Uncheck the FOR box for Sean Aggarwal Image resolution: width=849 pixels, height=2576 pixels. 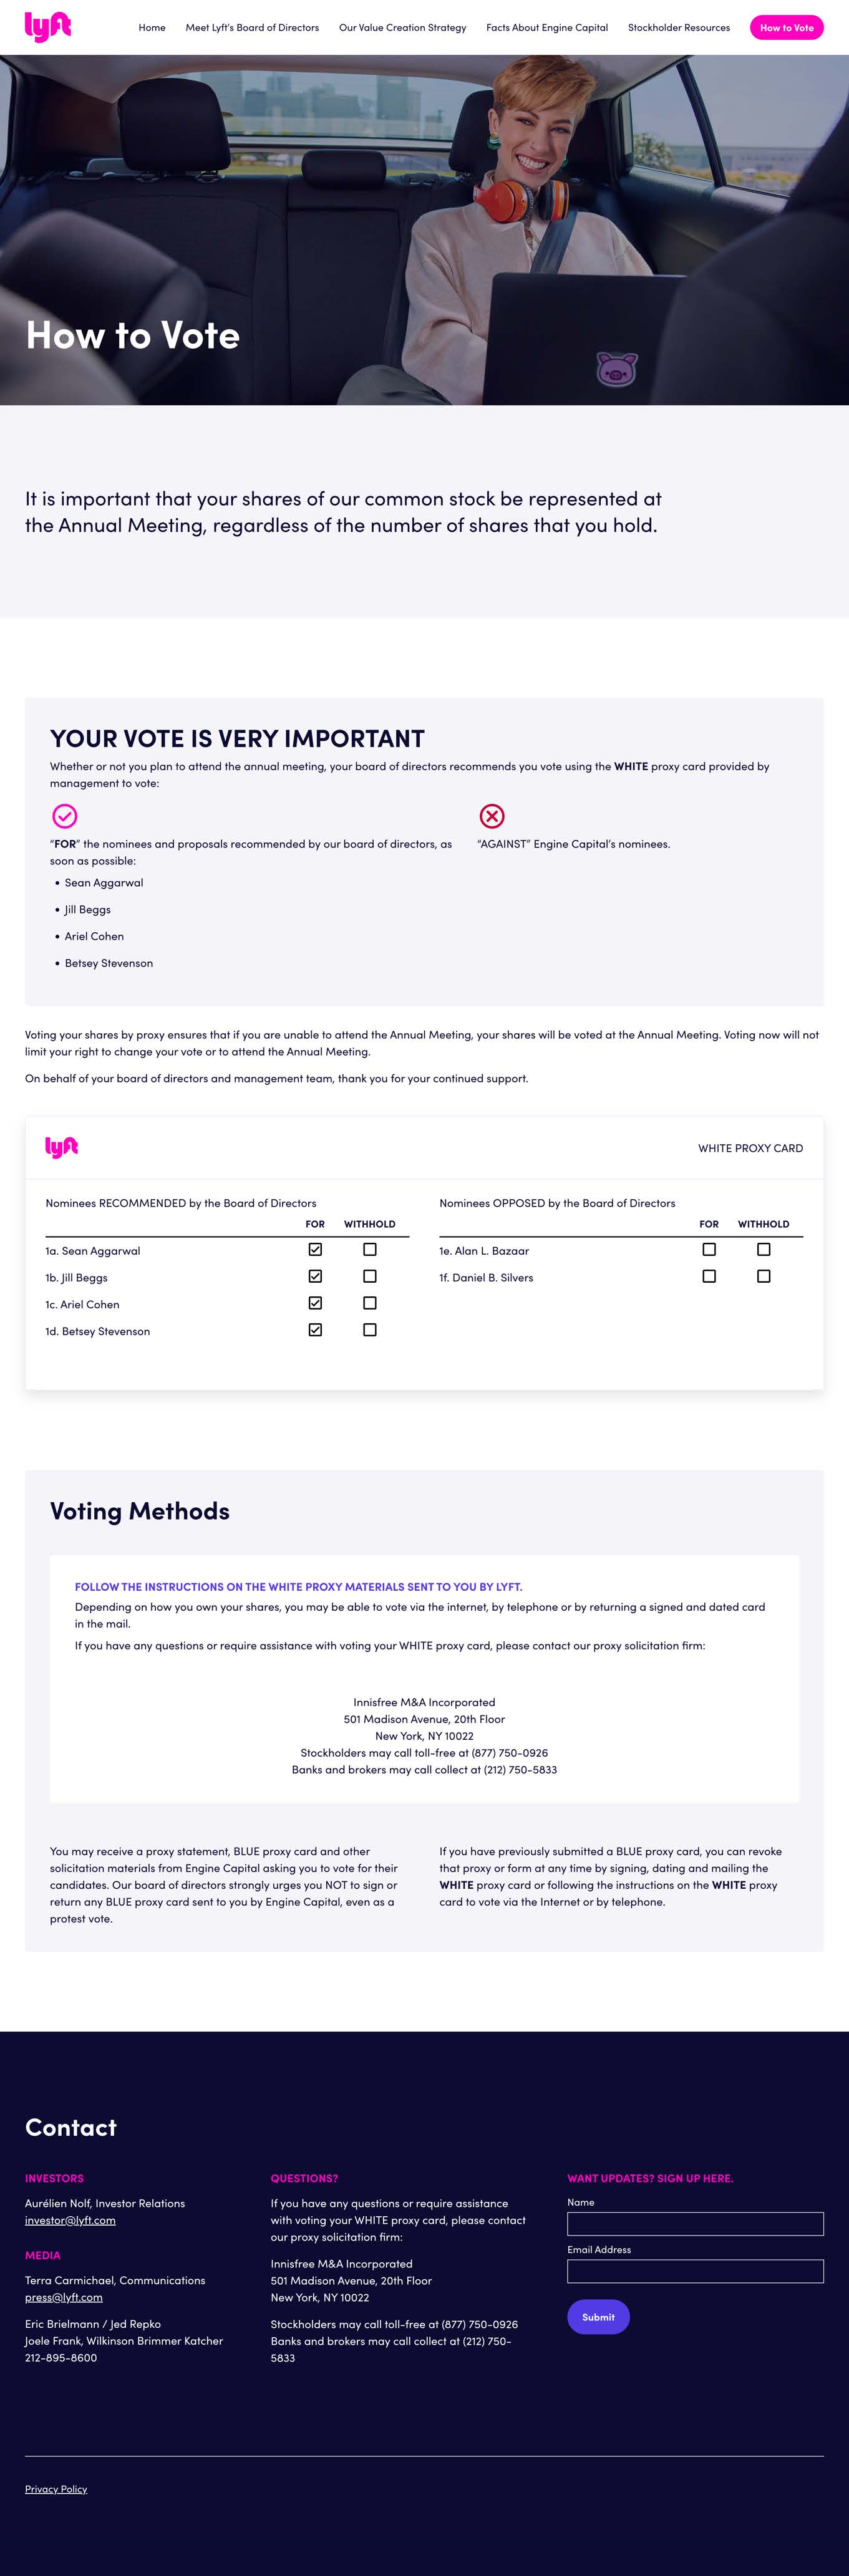(315, 1249)
